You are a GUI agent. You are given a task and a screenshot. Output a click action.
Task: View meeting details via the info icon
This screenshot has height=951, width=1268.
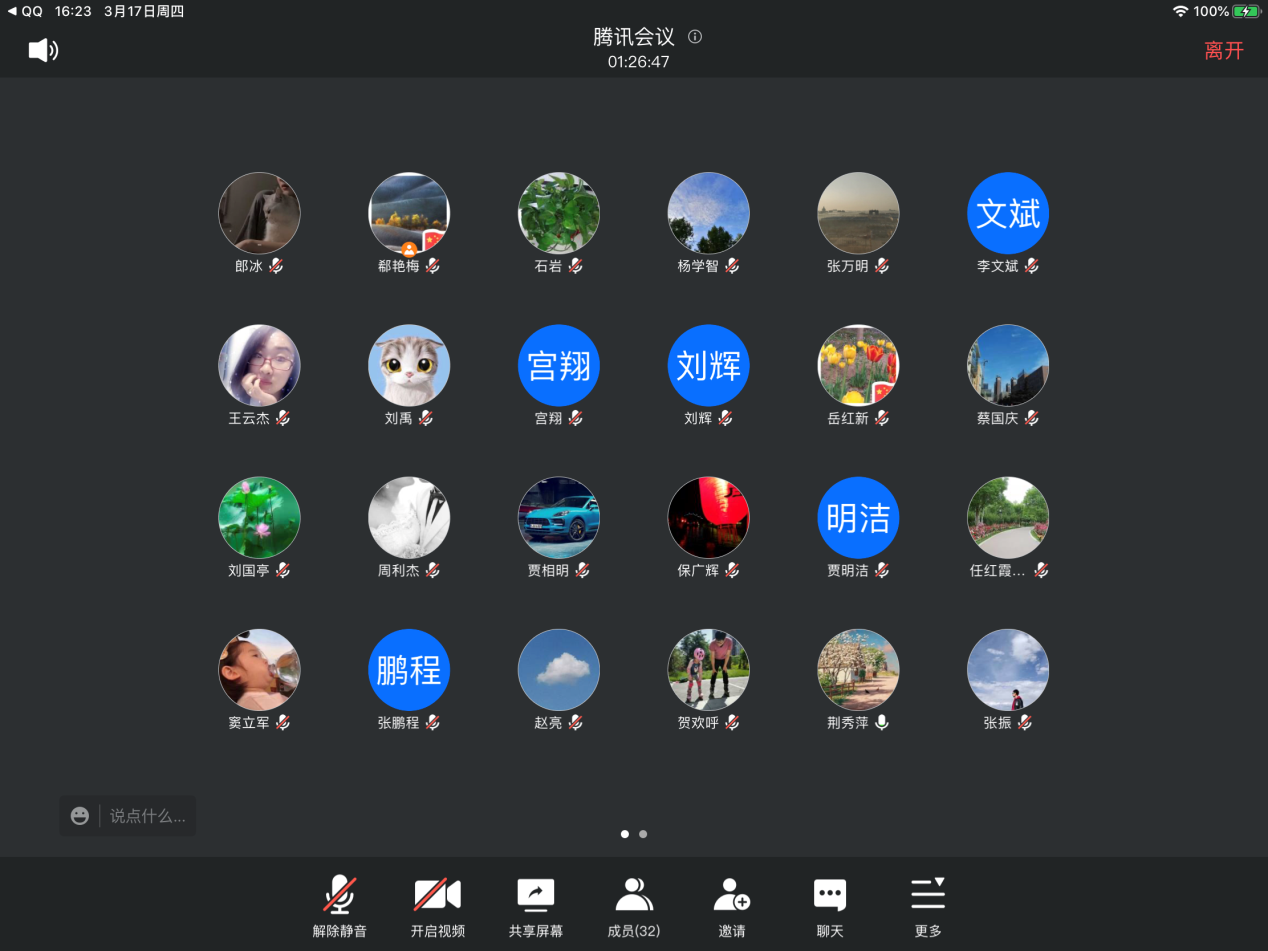[694, 36]
